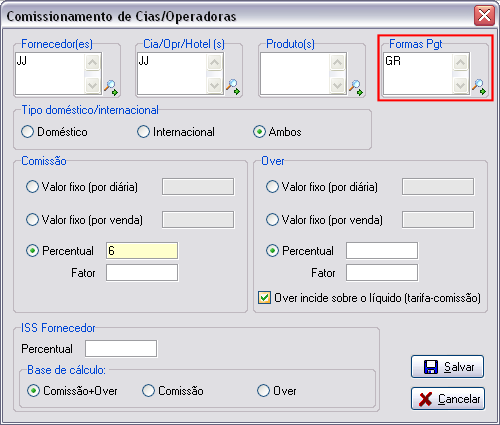Viewport: 500px width, 425px height.
Task: Open the Cia/Opr/Hotel search lookup icon
Action: 233,87
